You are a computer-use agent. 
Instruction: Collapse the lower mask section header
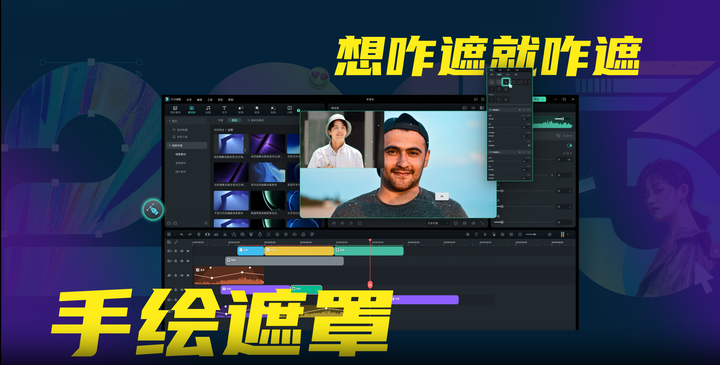(490, 152)
